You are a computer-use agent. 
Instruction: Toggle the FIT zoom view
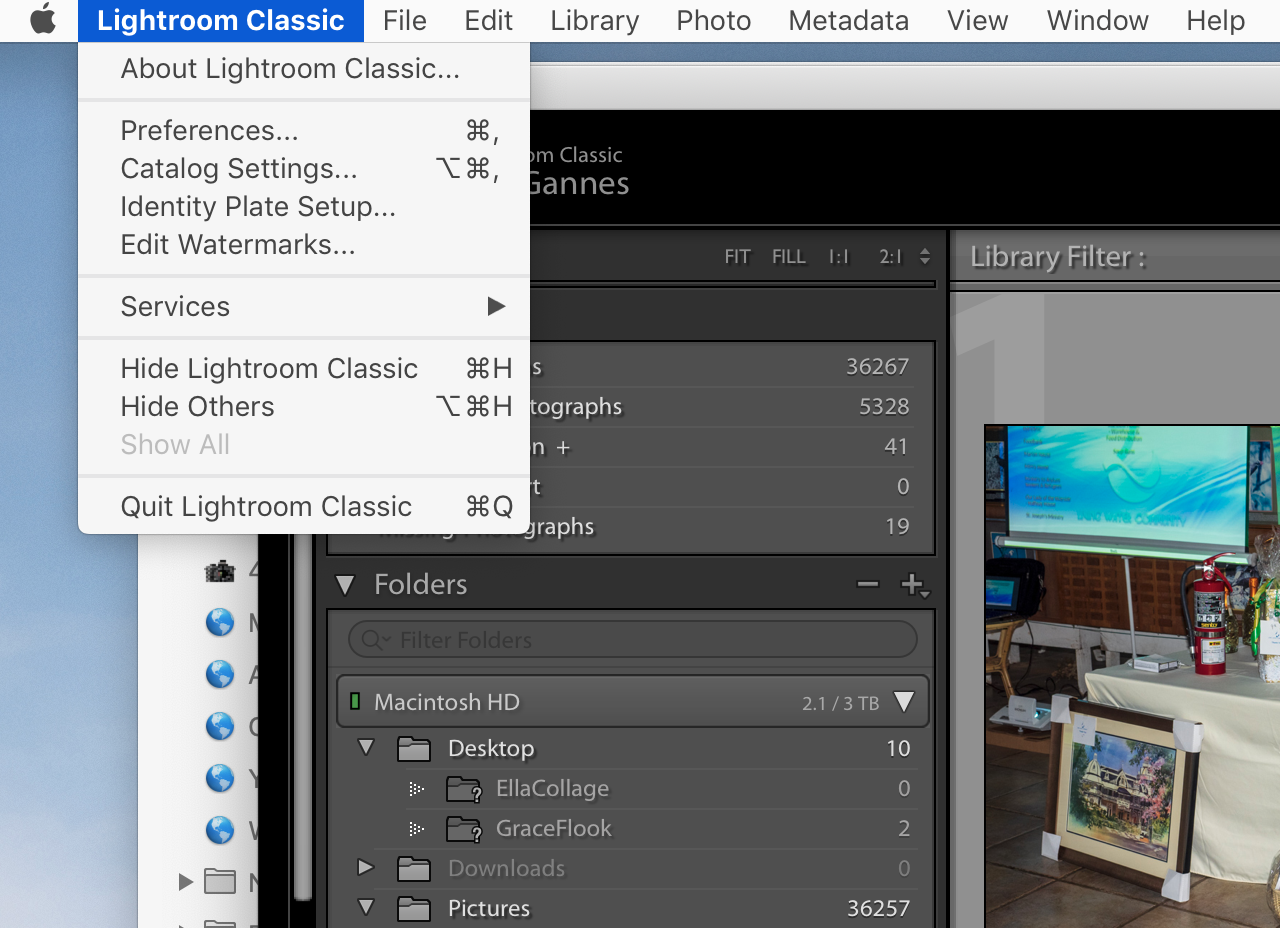point(737,256)
